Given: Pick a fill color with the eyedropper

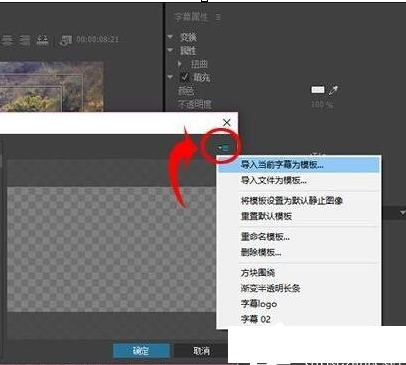Looking at the screenshot, I should coord(333,90).
